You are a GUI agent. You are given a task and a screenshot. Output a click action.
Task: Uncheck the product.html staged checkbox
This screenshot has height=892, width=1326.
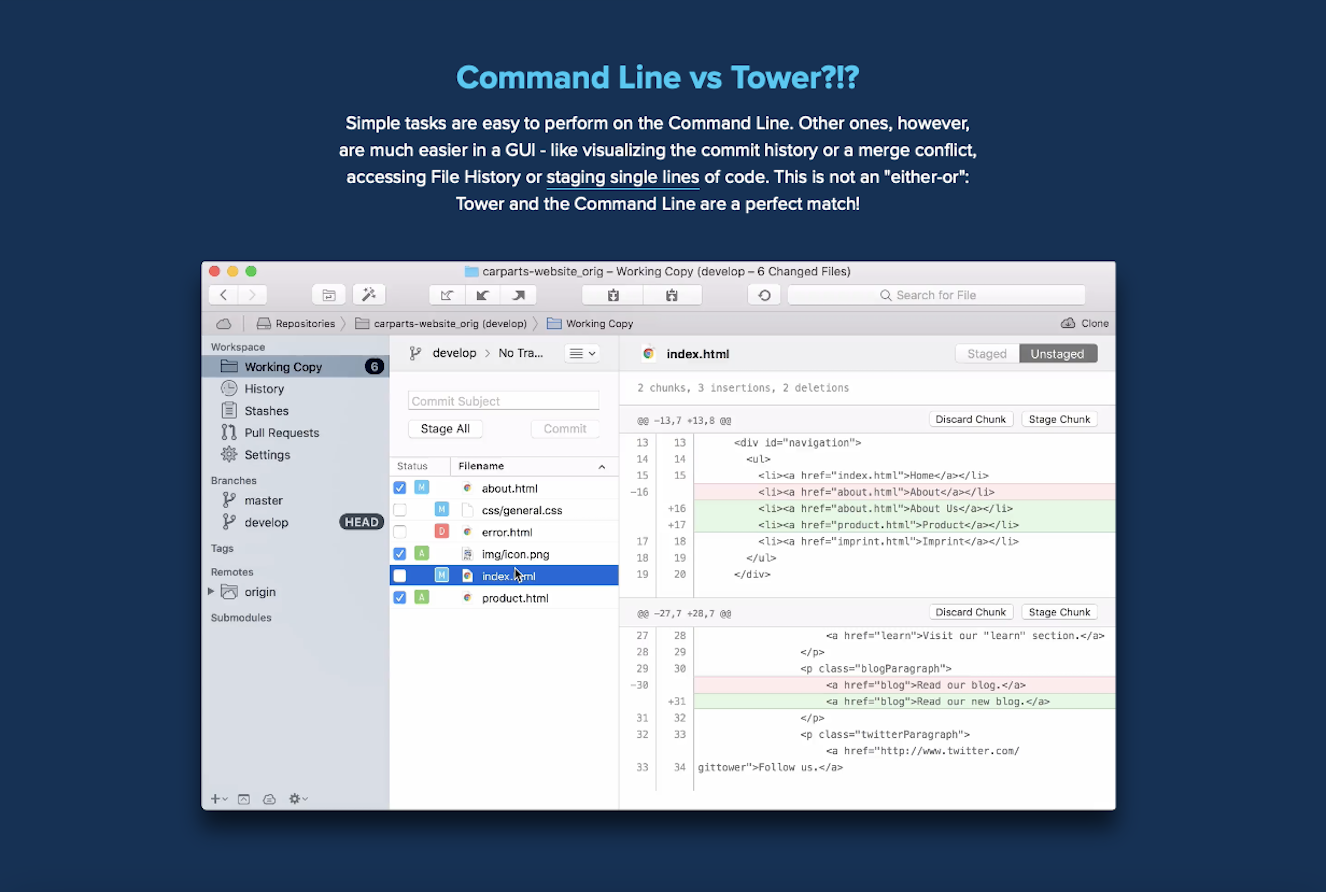coord(400,598)
